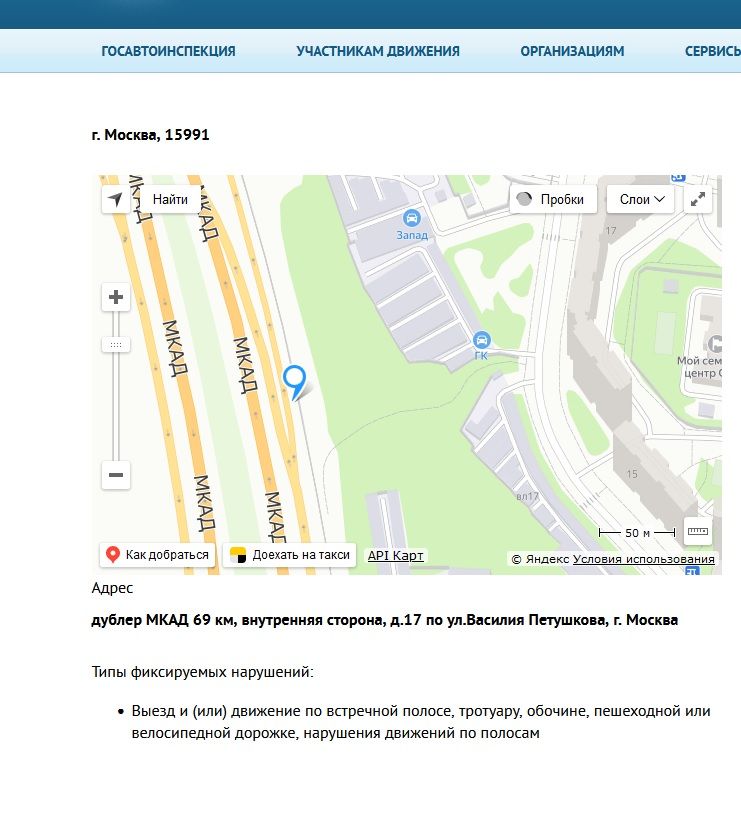Click Как добраться route button

157,555
